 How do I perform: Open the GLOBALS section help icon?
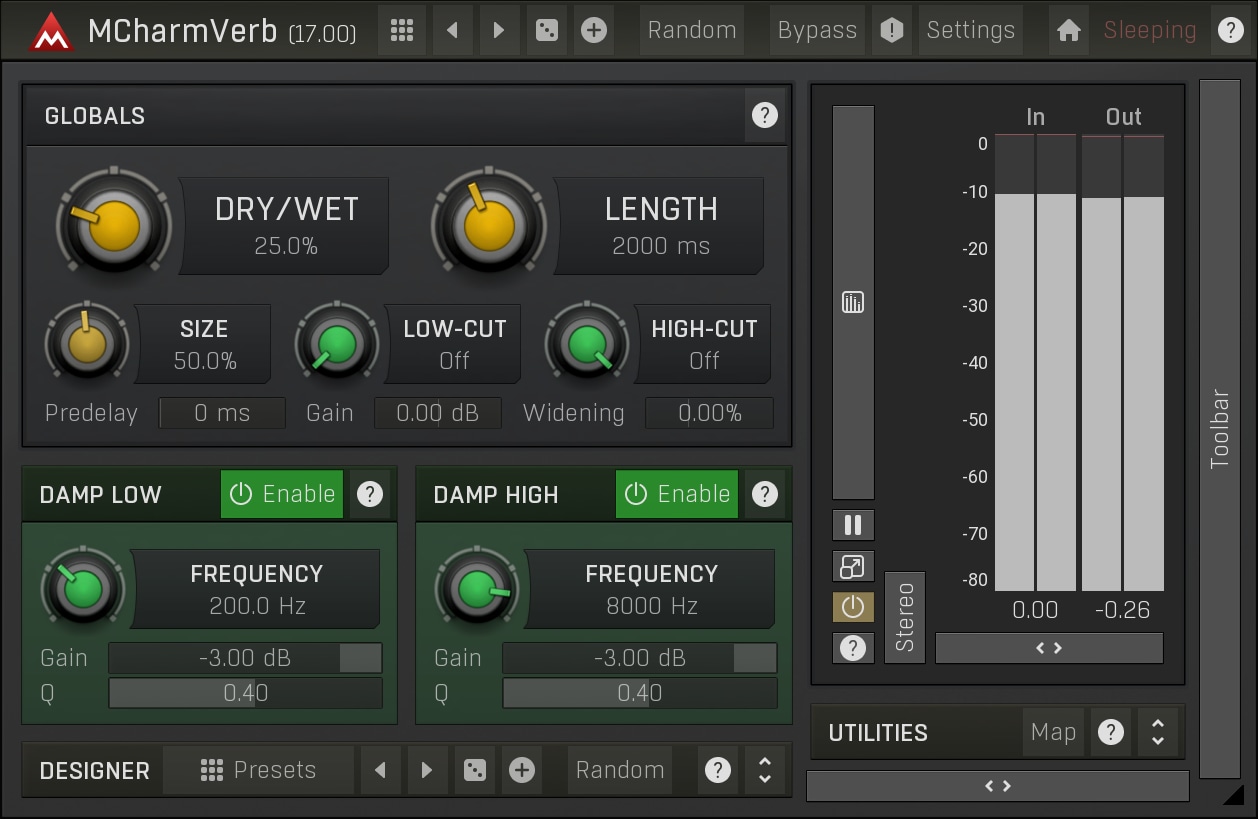764,116
